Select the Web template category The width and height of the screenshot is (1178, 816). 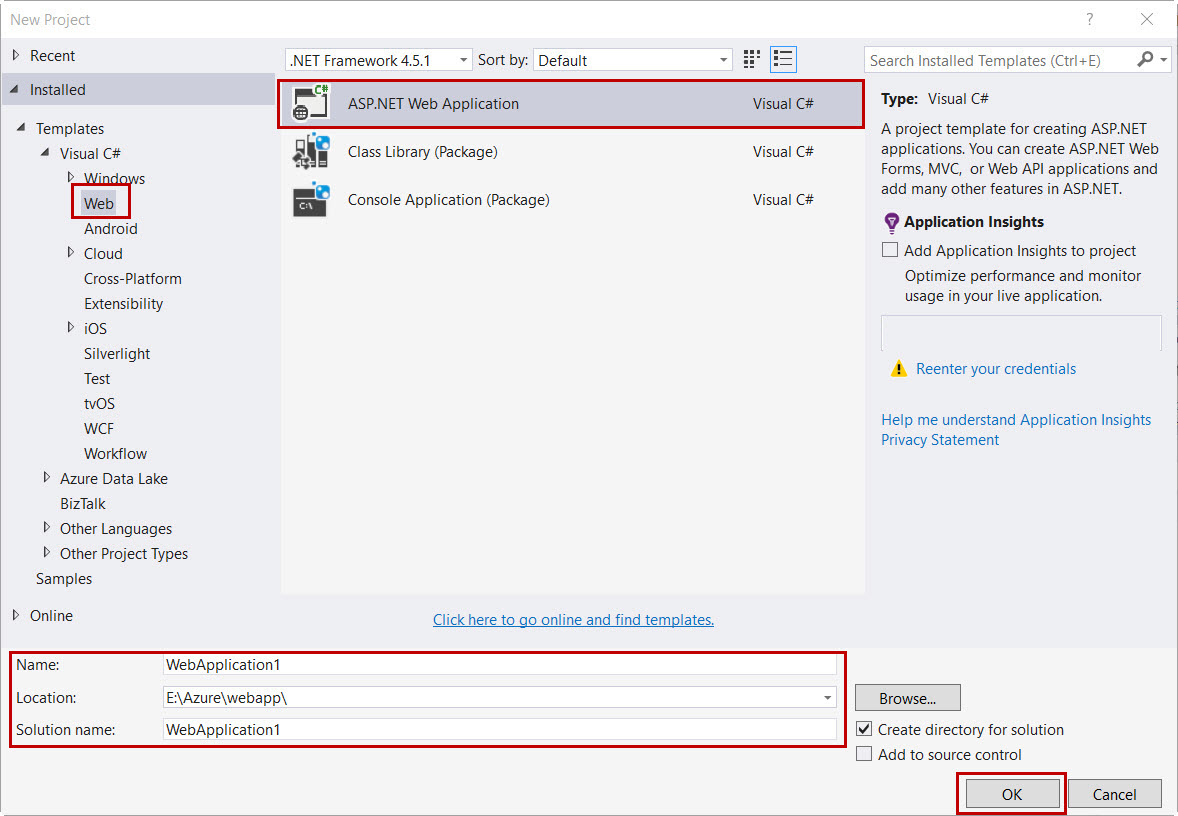98,204
